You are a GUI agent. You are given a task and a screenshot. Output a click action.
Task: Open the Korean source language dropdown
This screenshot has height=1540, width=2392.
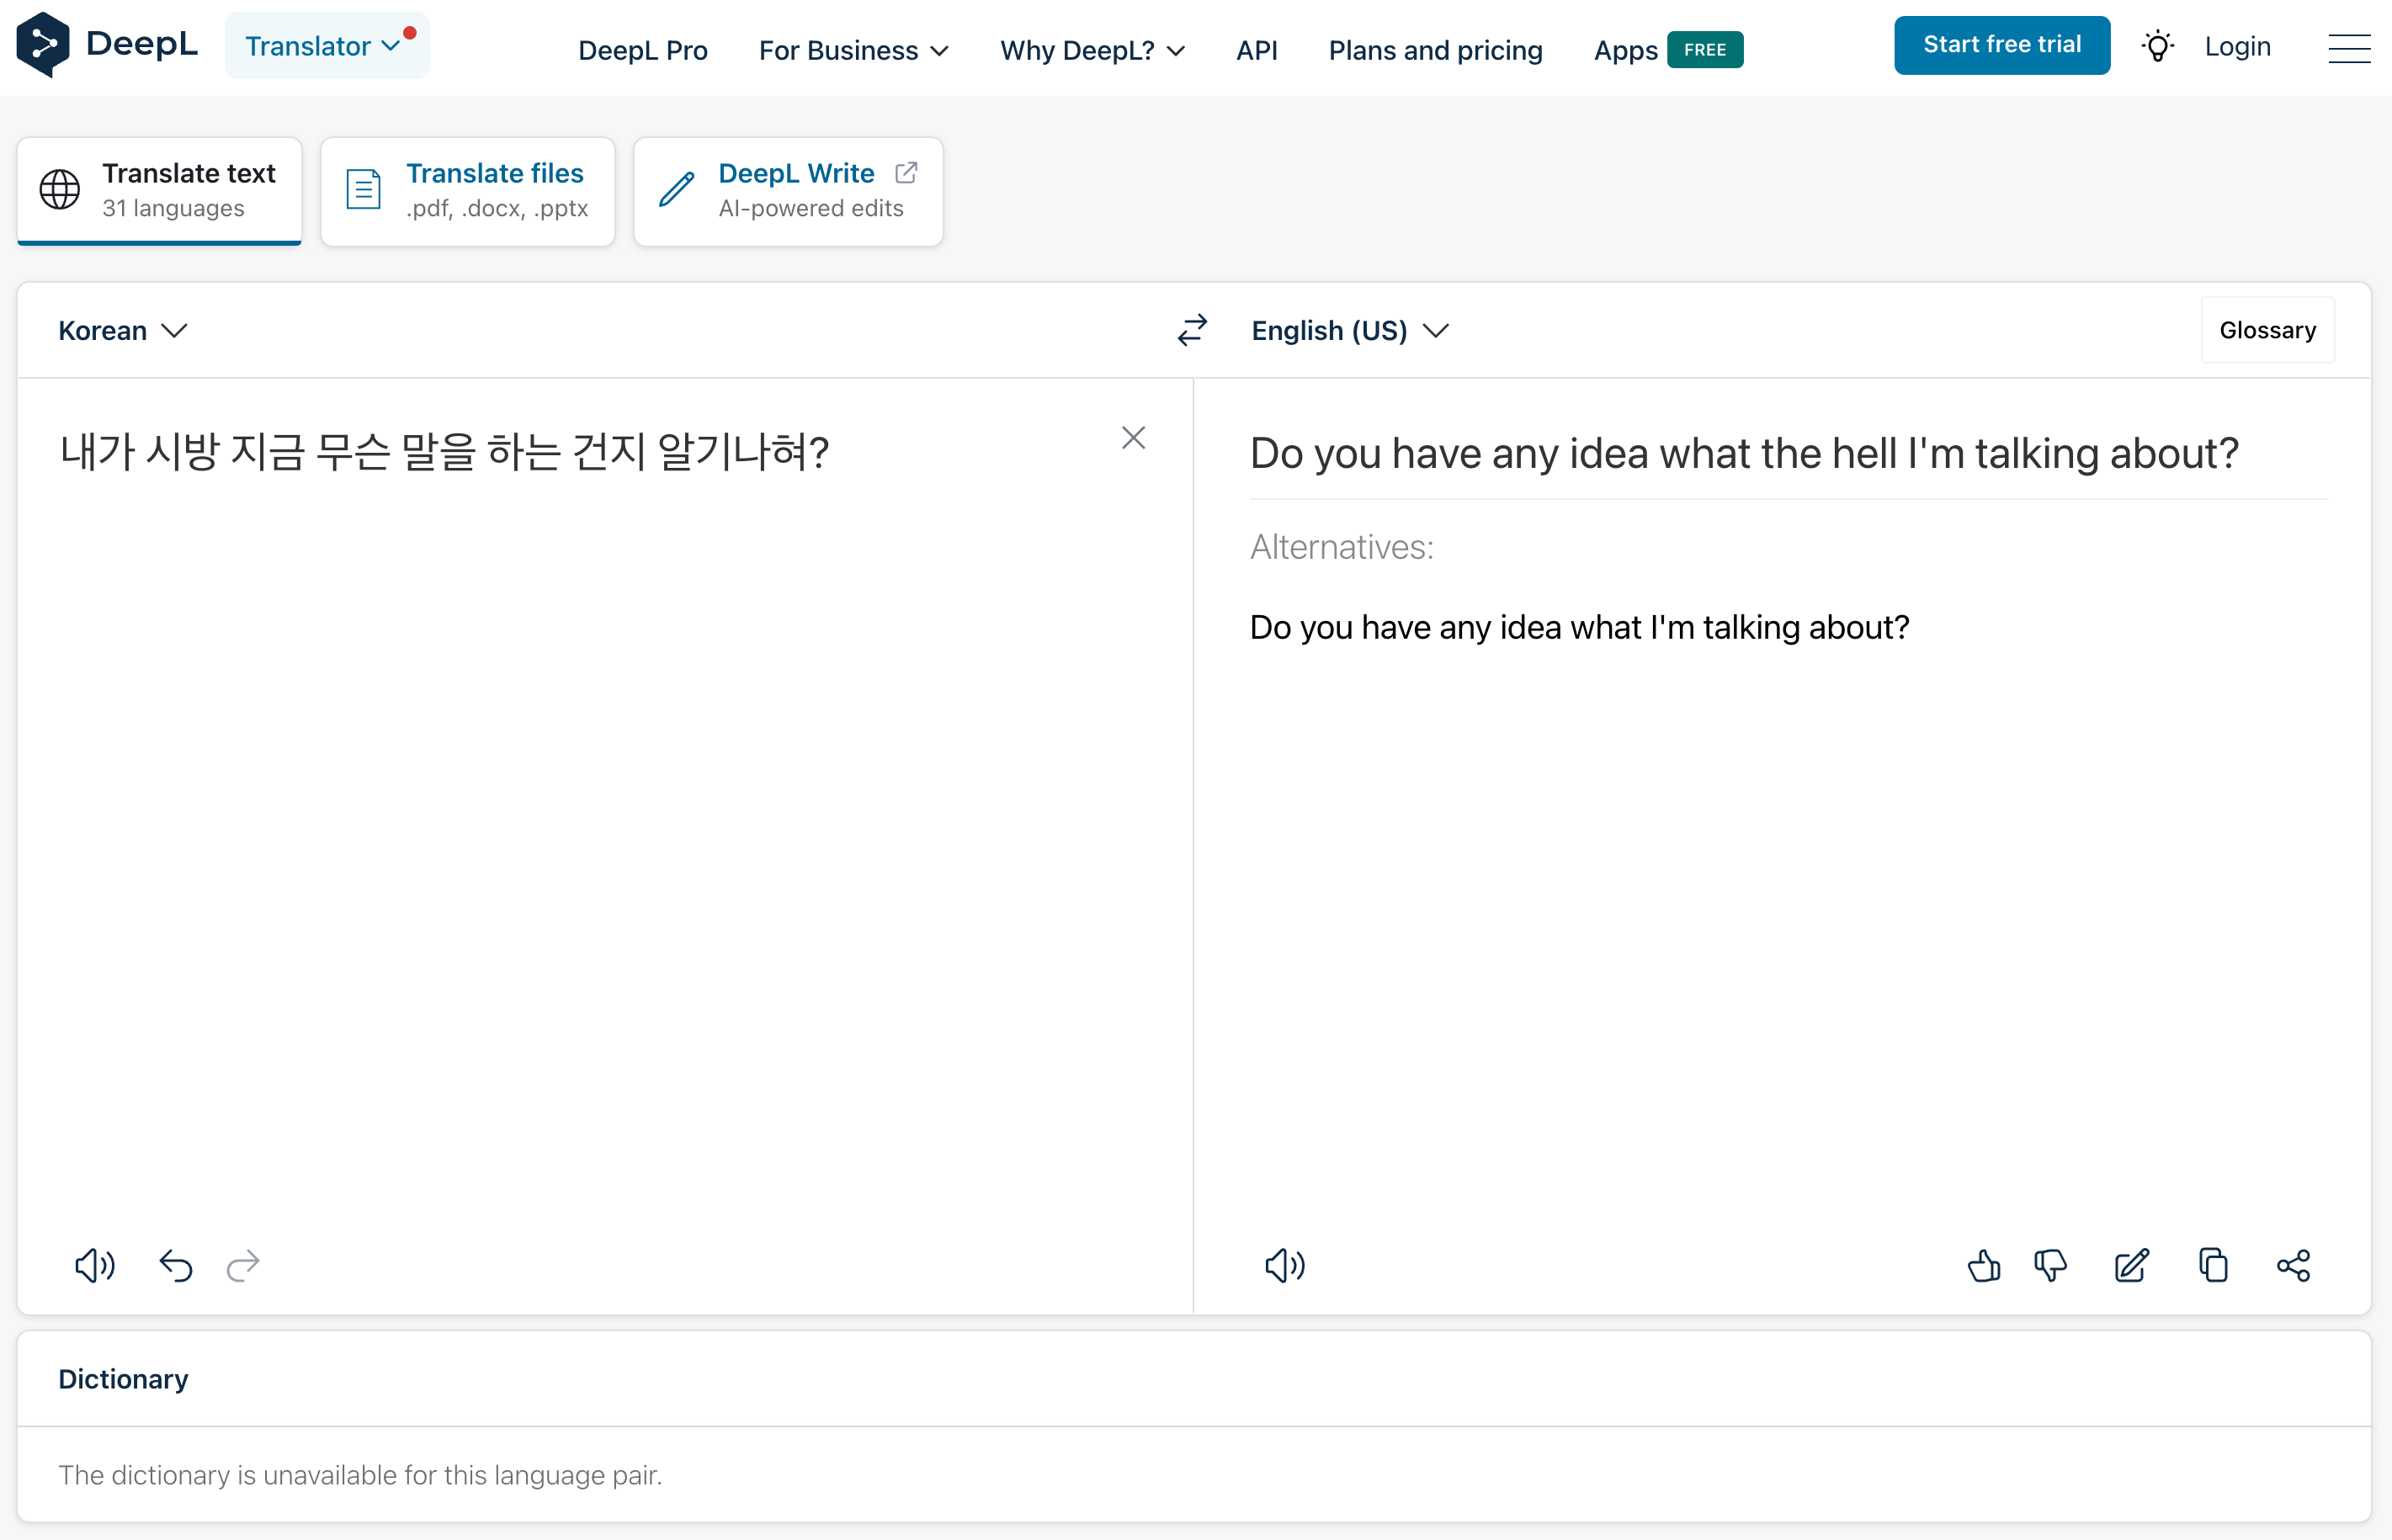pyautogui.click(x=122, y=330)
